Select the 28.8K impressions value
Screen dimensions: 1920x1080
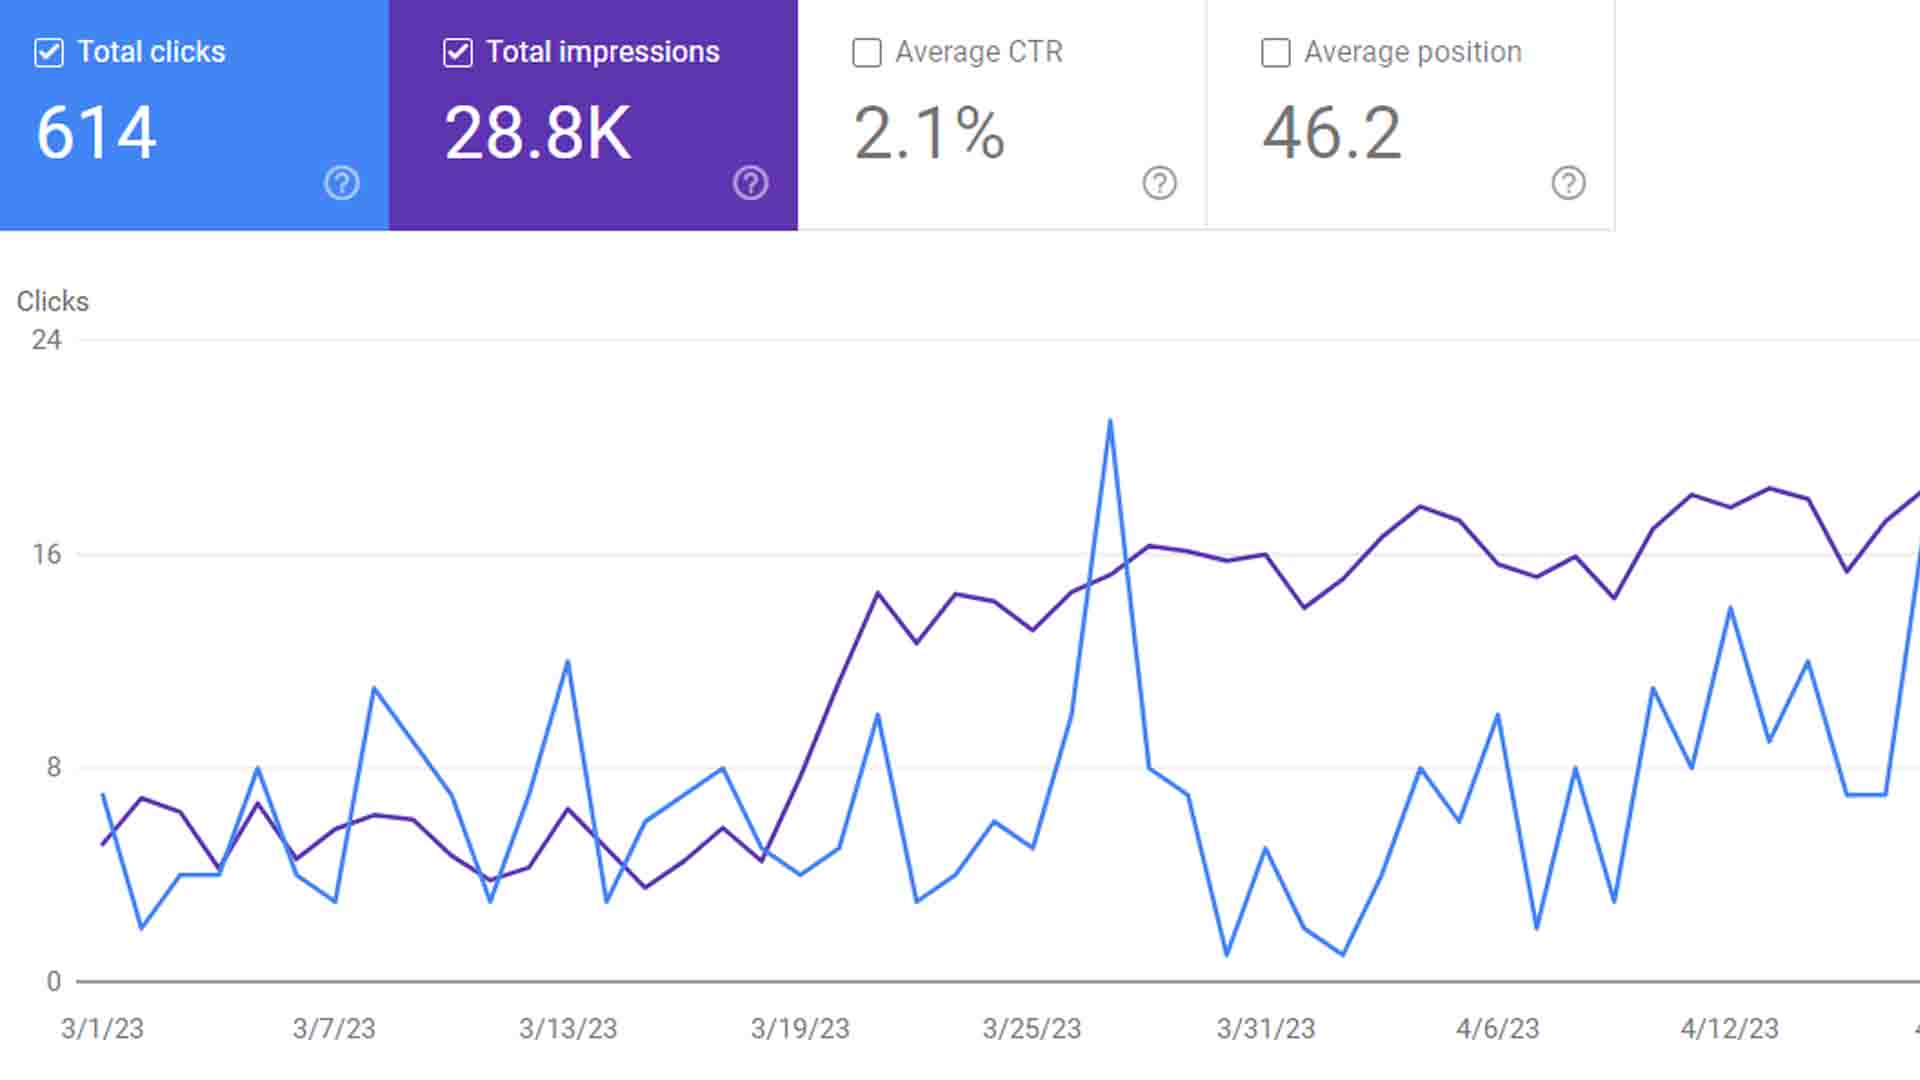538,133
